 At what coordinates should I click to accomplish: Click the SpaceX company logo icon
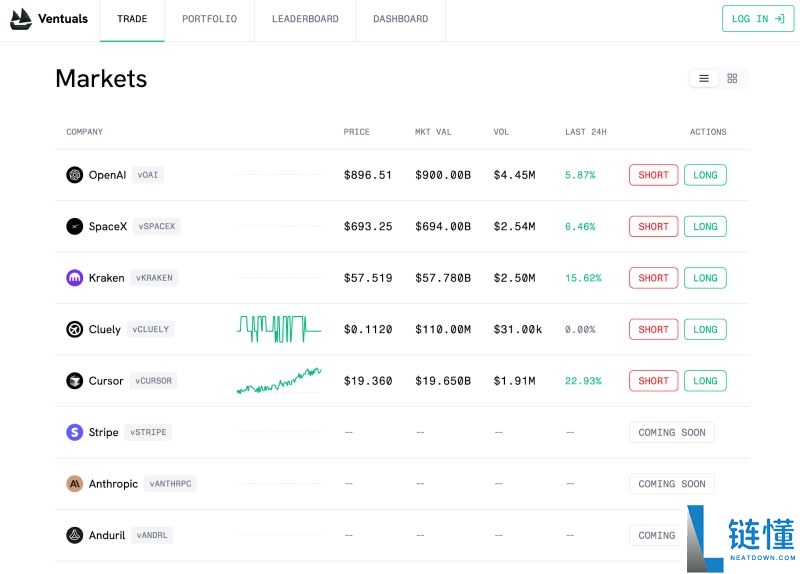(75, 227)
